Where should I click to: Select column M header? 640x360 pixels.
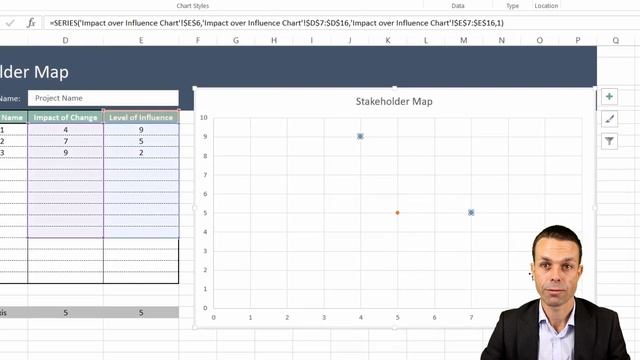tap(464, 40)
